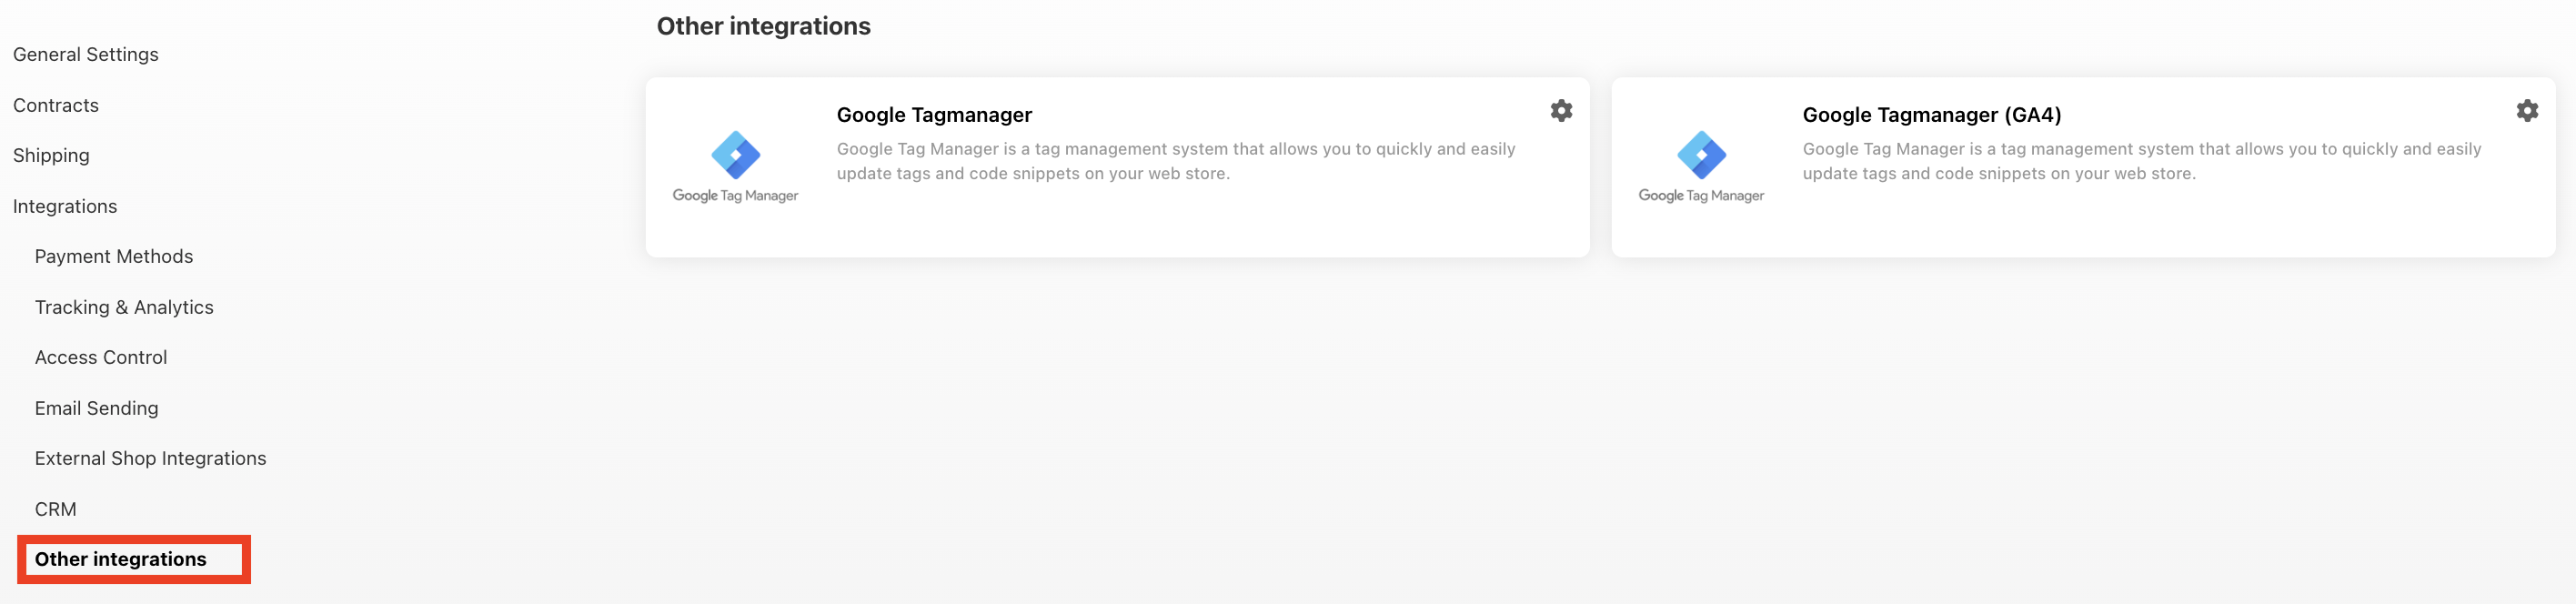Open settings gear on Google Tagmanager card
Screen dimensions: 2576x604
click(x=1561, y=111)
